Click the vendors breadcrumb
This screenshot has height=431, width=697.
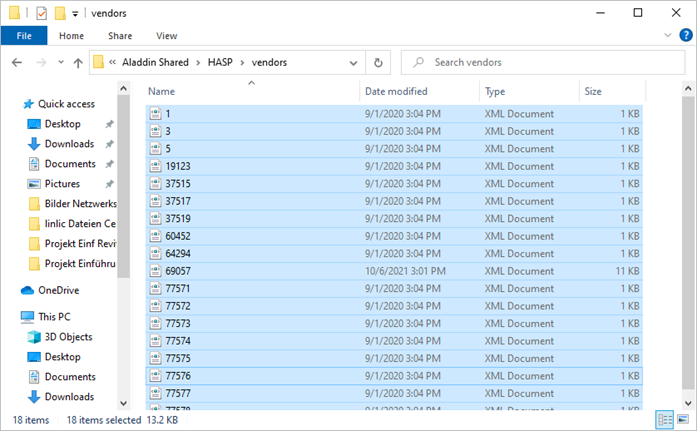(269, 62)
